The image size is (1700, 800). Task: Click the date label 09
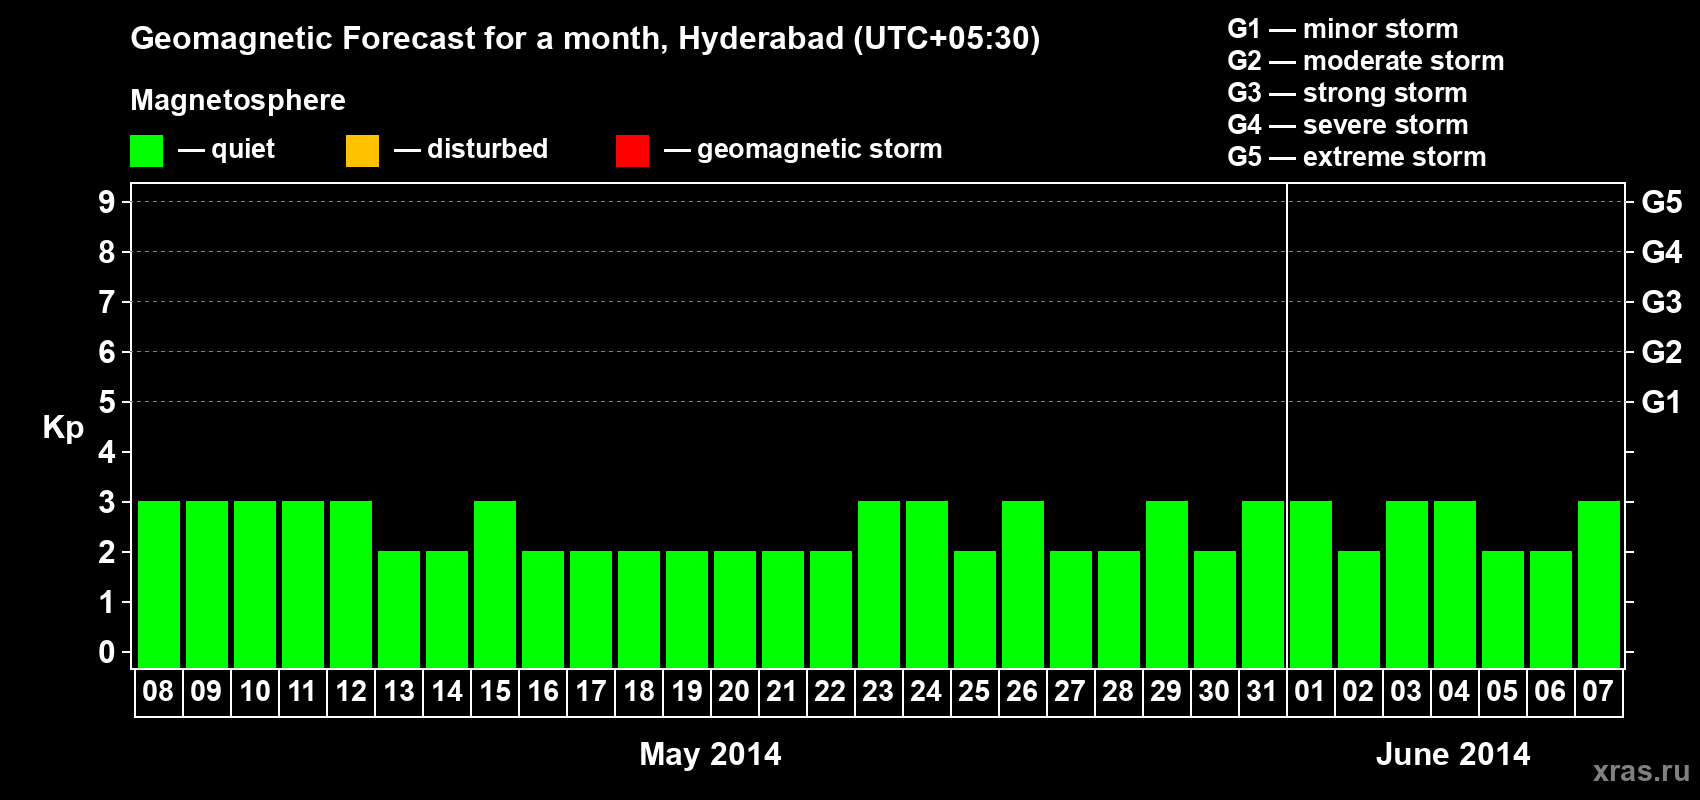click(x=206, y=691)
